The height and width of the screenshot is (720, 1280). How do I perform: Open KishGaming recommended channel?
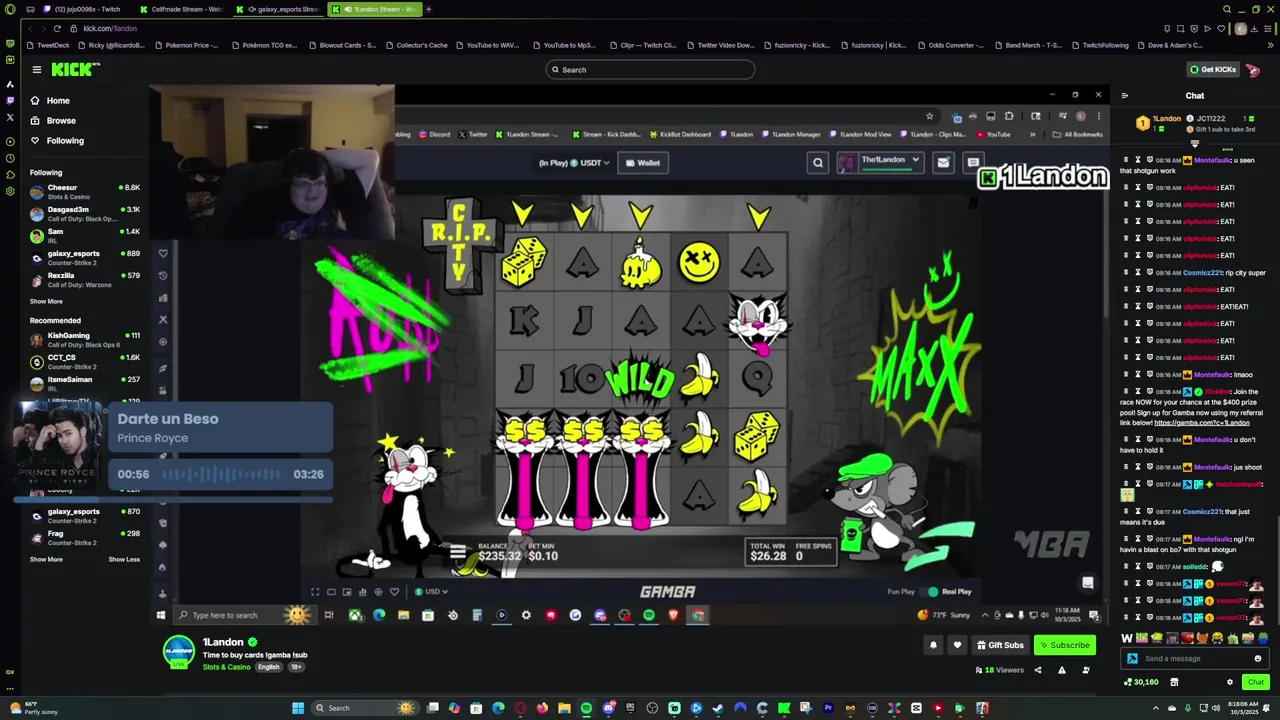tap(85, 339)
